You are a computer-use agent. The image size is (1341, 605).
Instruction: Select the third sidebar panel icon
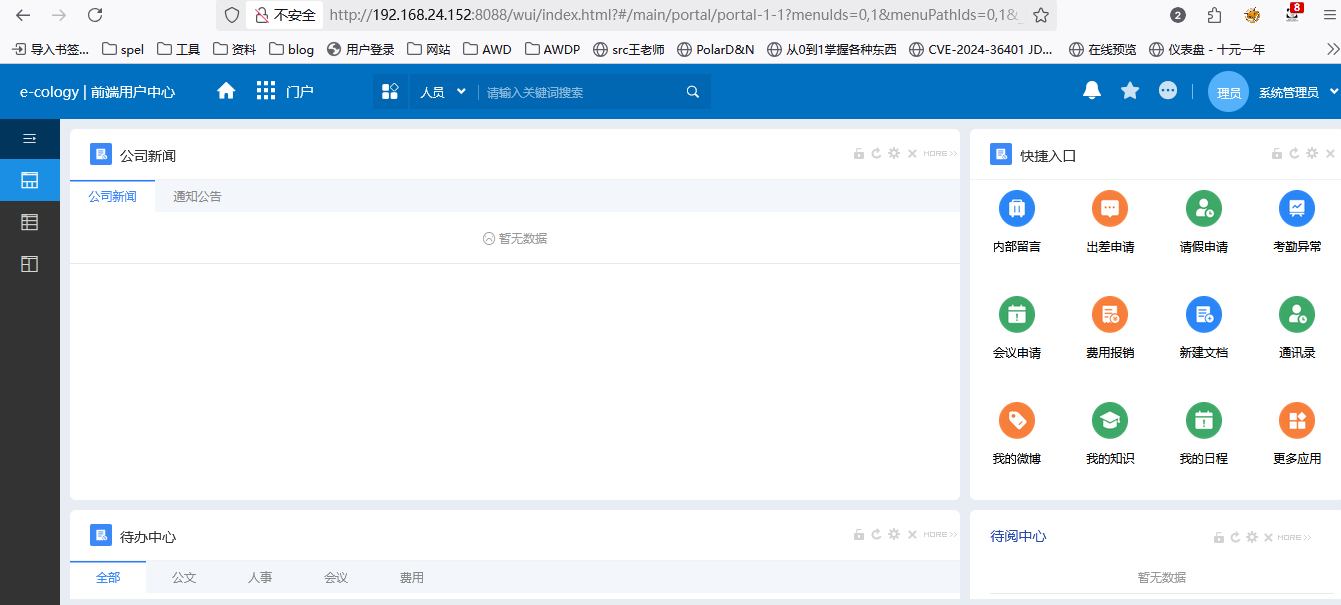[x=30, y=264]
